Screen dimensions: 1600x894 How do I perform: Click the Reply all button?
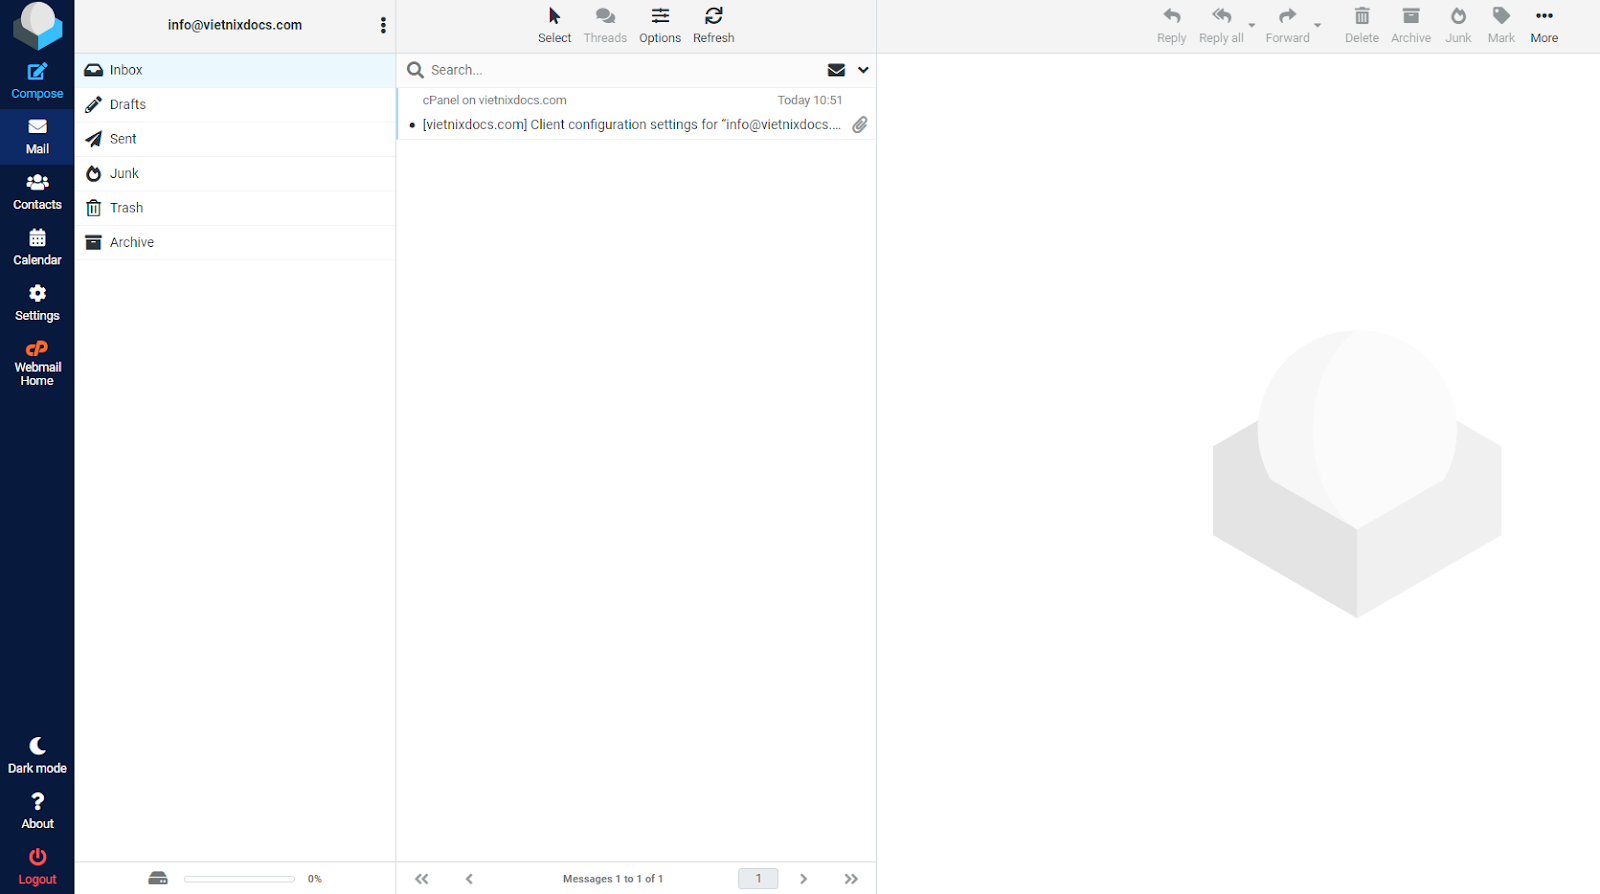pyautogui.click(x=1221, y=26)
